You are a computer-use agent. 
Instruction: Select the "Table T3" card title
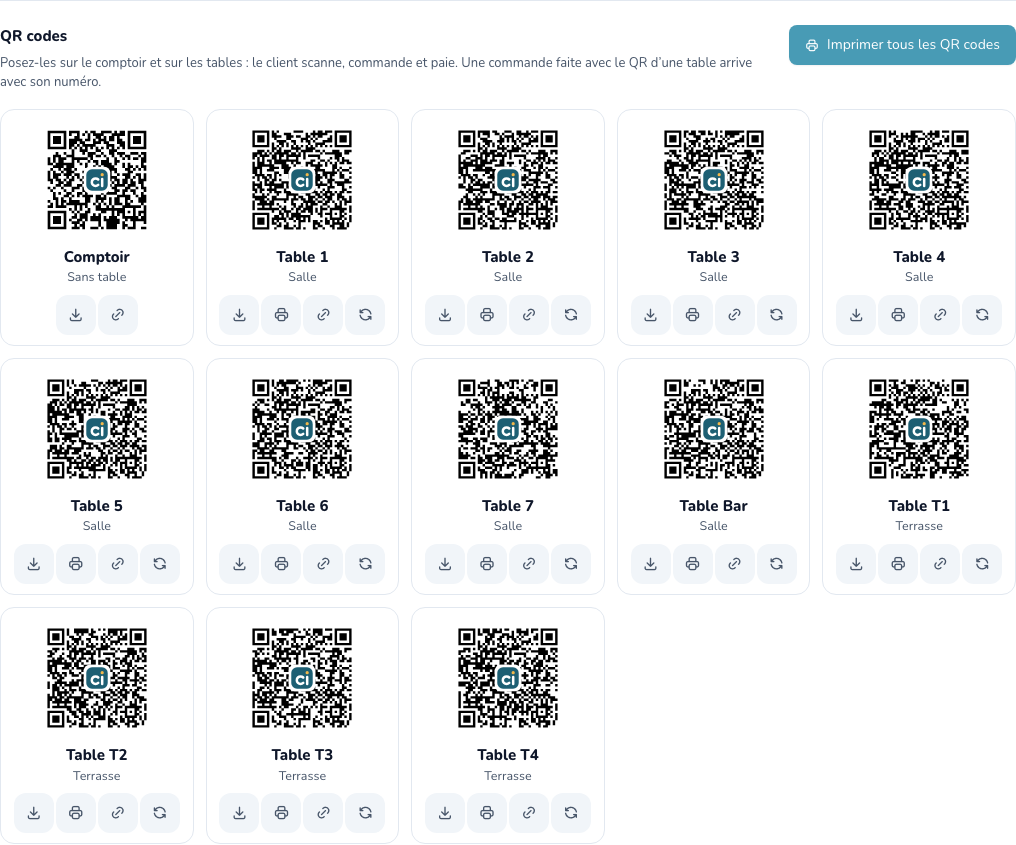click(302, 755)
